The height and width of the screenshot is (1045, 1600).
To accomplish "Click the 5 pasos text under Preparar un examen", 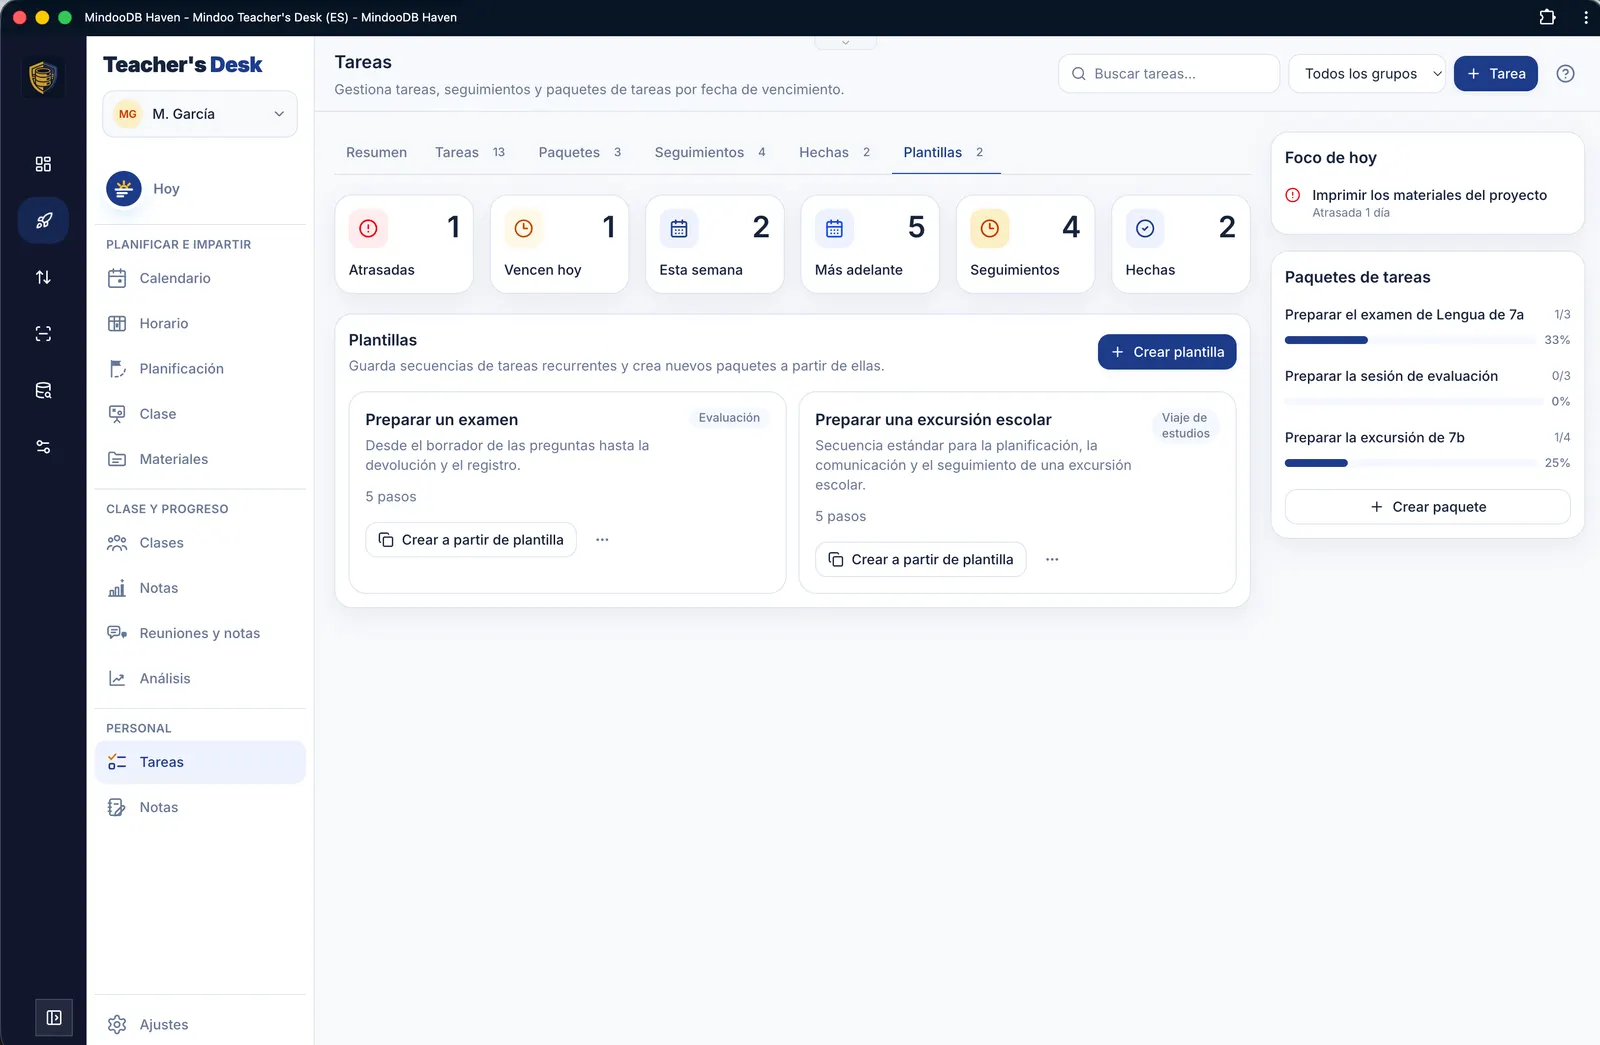I will [x=391, y=497].
